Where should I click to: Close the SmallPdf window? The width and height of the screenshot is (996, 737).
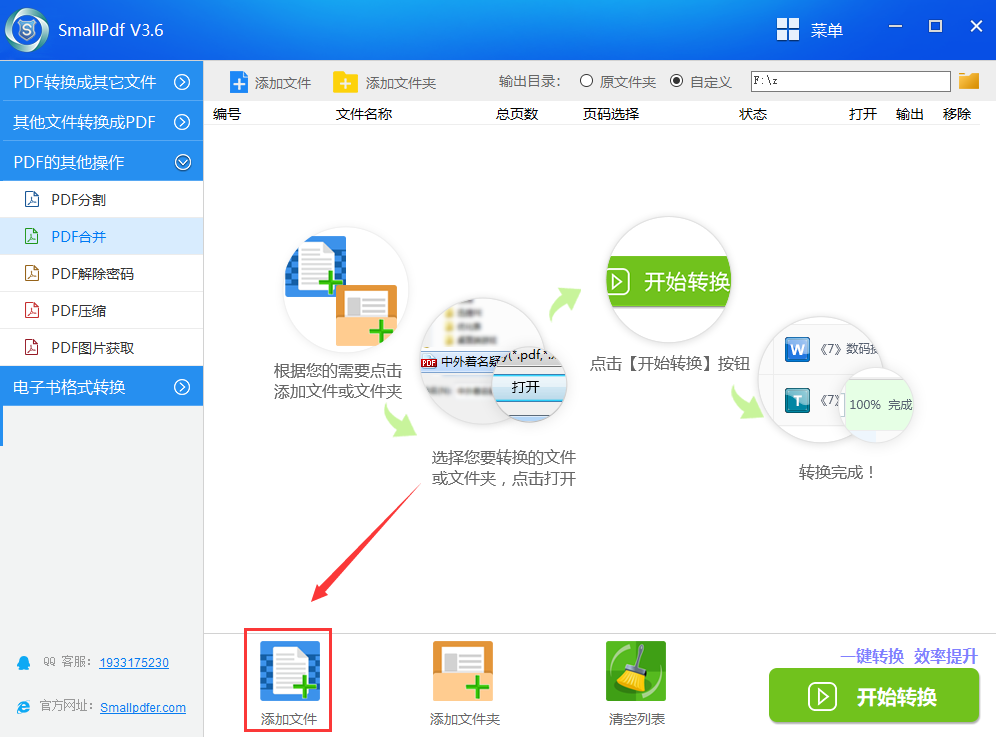[x=976, y=26]
